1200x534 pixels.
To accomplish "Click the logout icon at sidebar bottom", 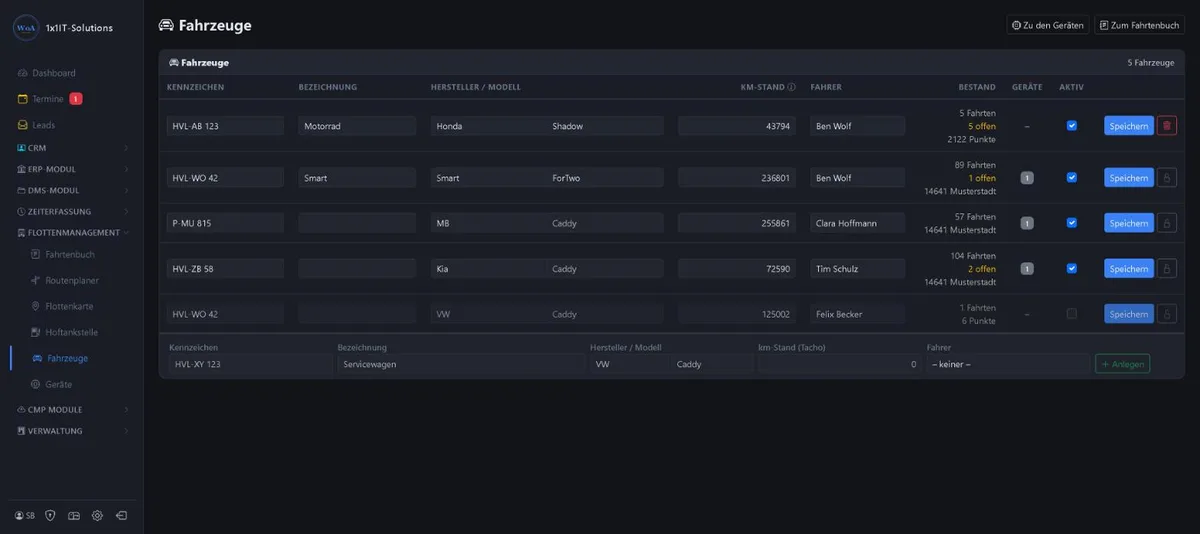I will coord(121,516).
